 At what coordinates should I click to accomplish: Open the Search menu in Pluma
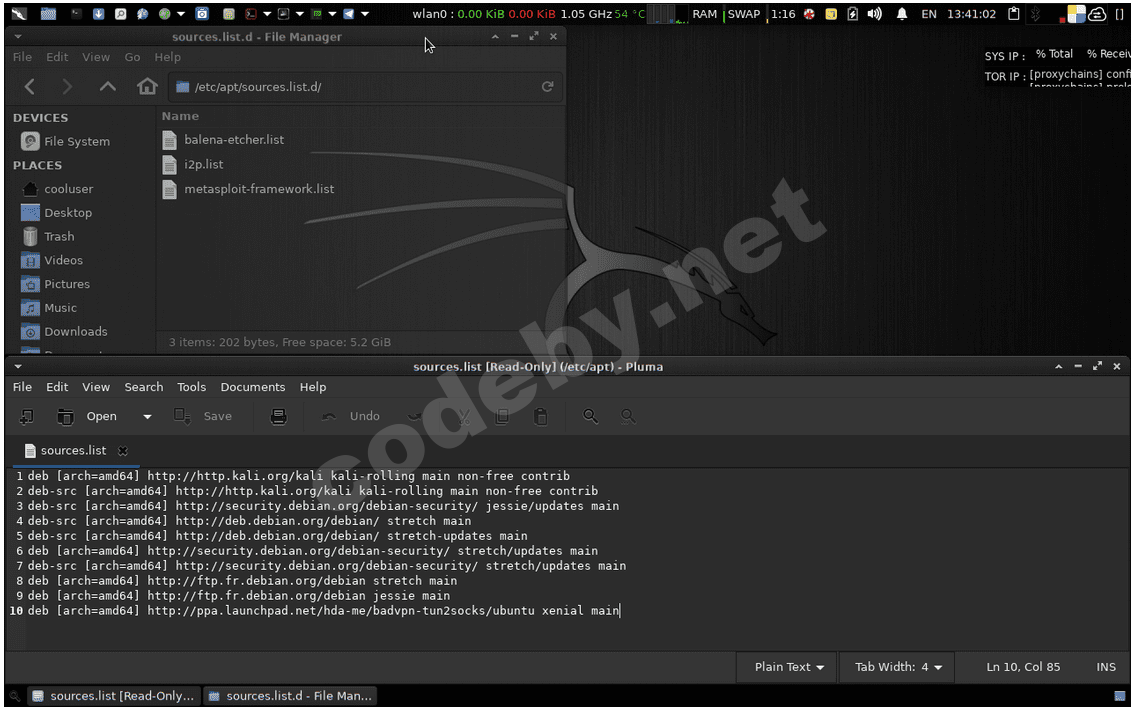tap(144, 387)
